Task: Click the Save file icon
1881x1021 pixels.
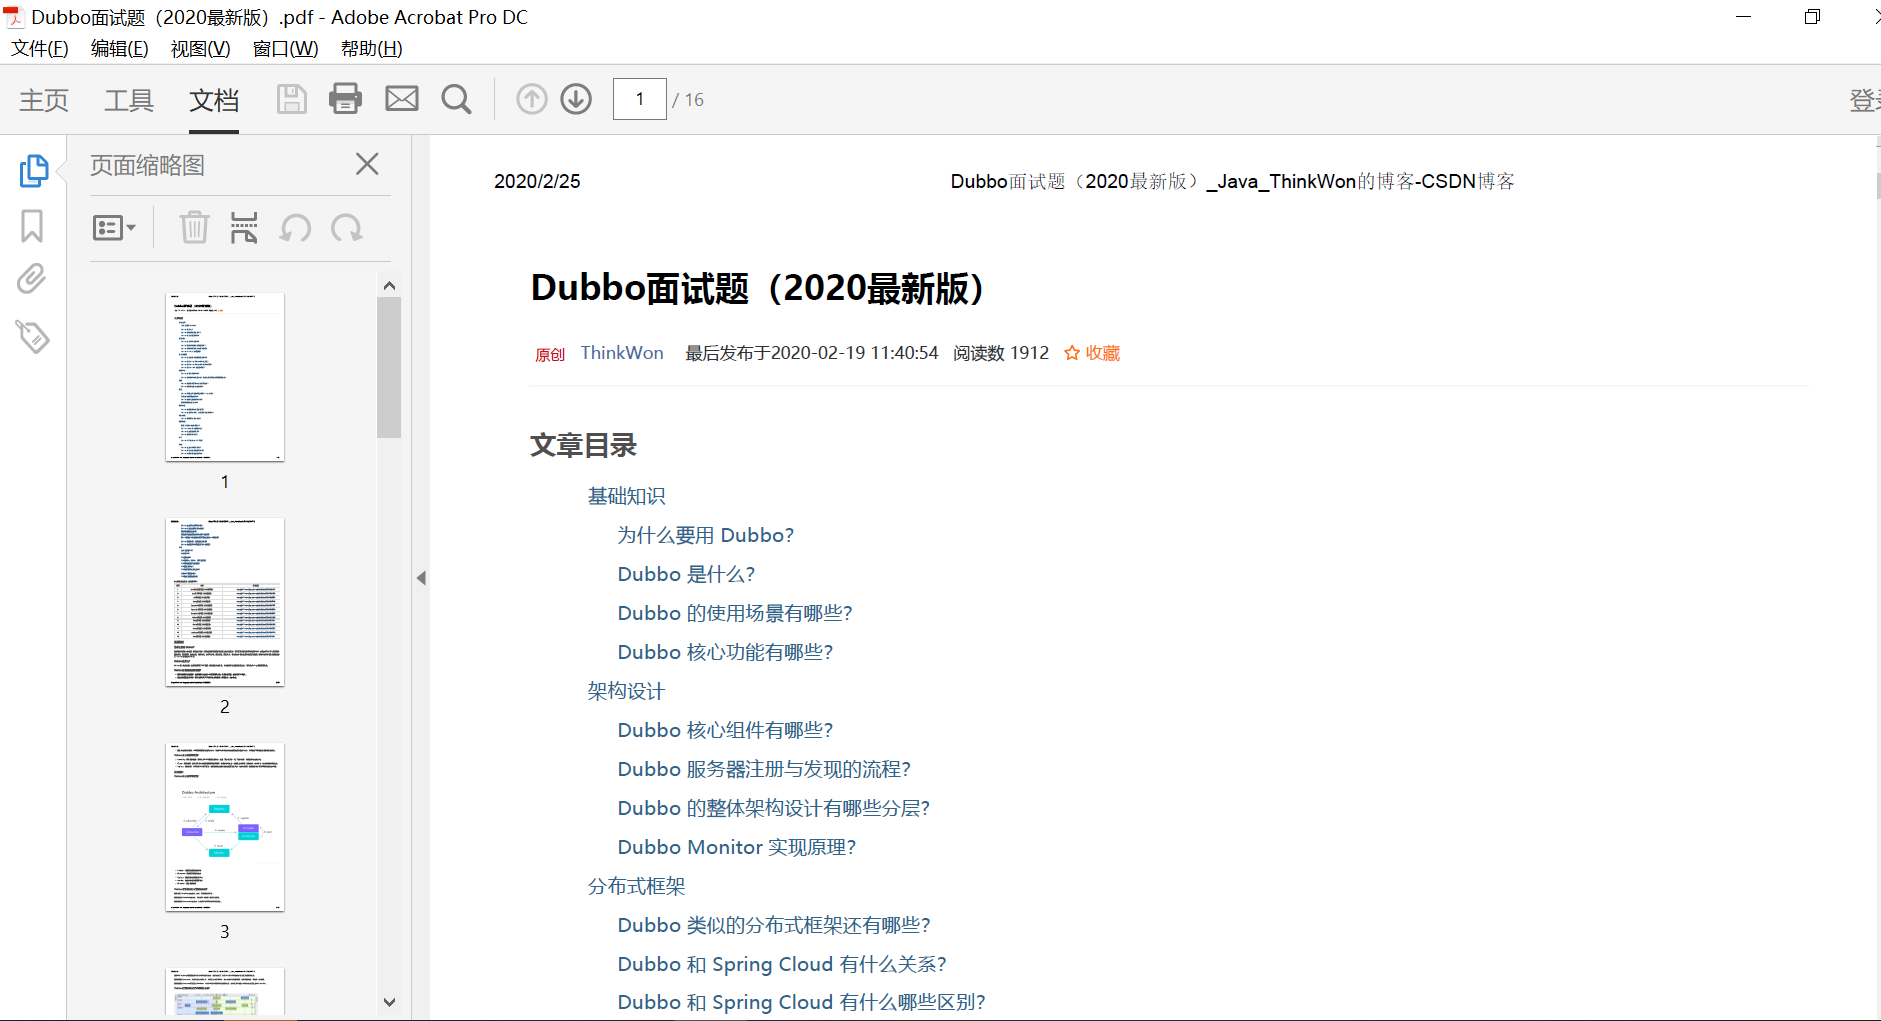Action: [x=291, y=99]
